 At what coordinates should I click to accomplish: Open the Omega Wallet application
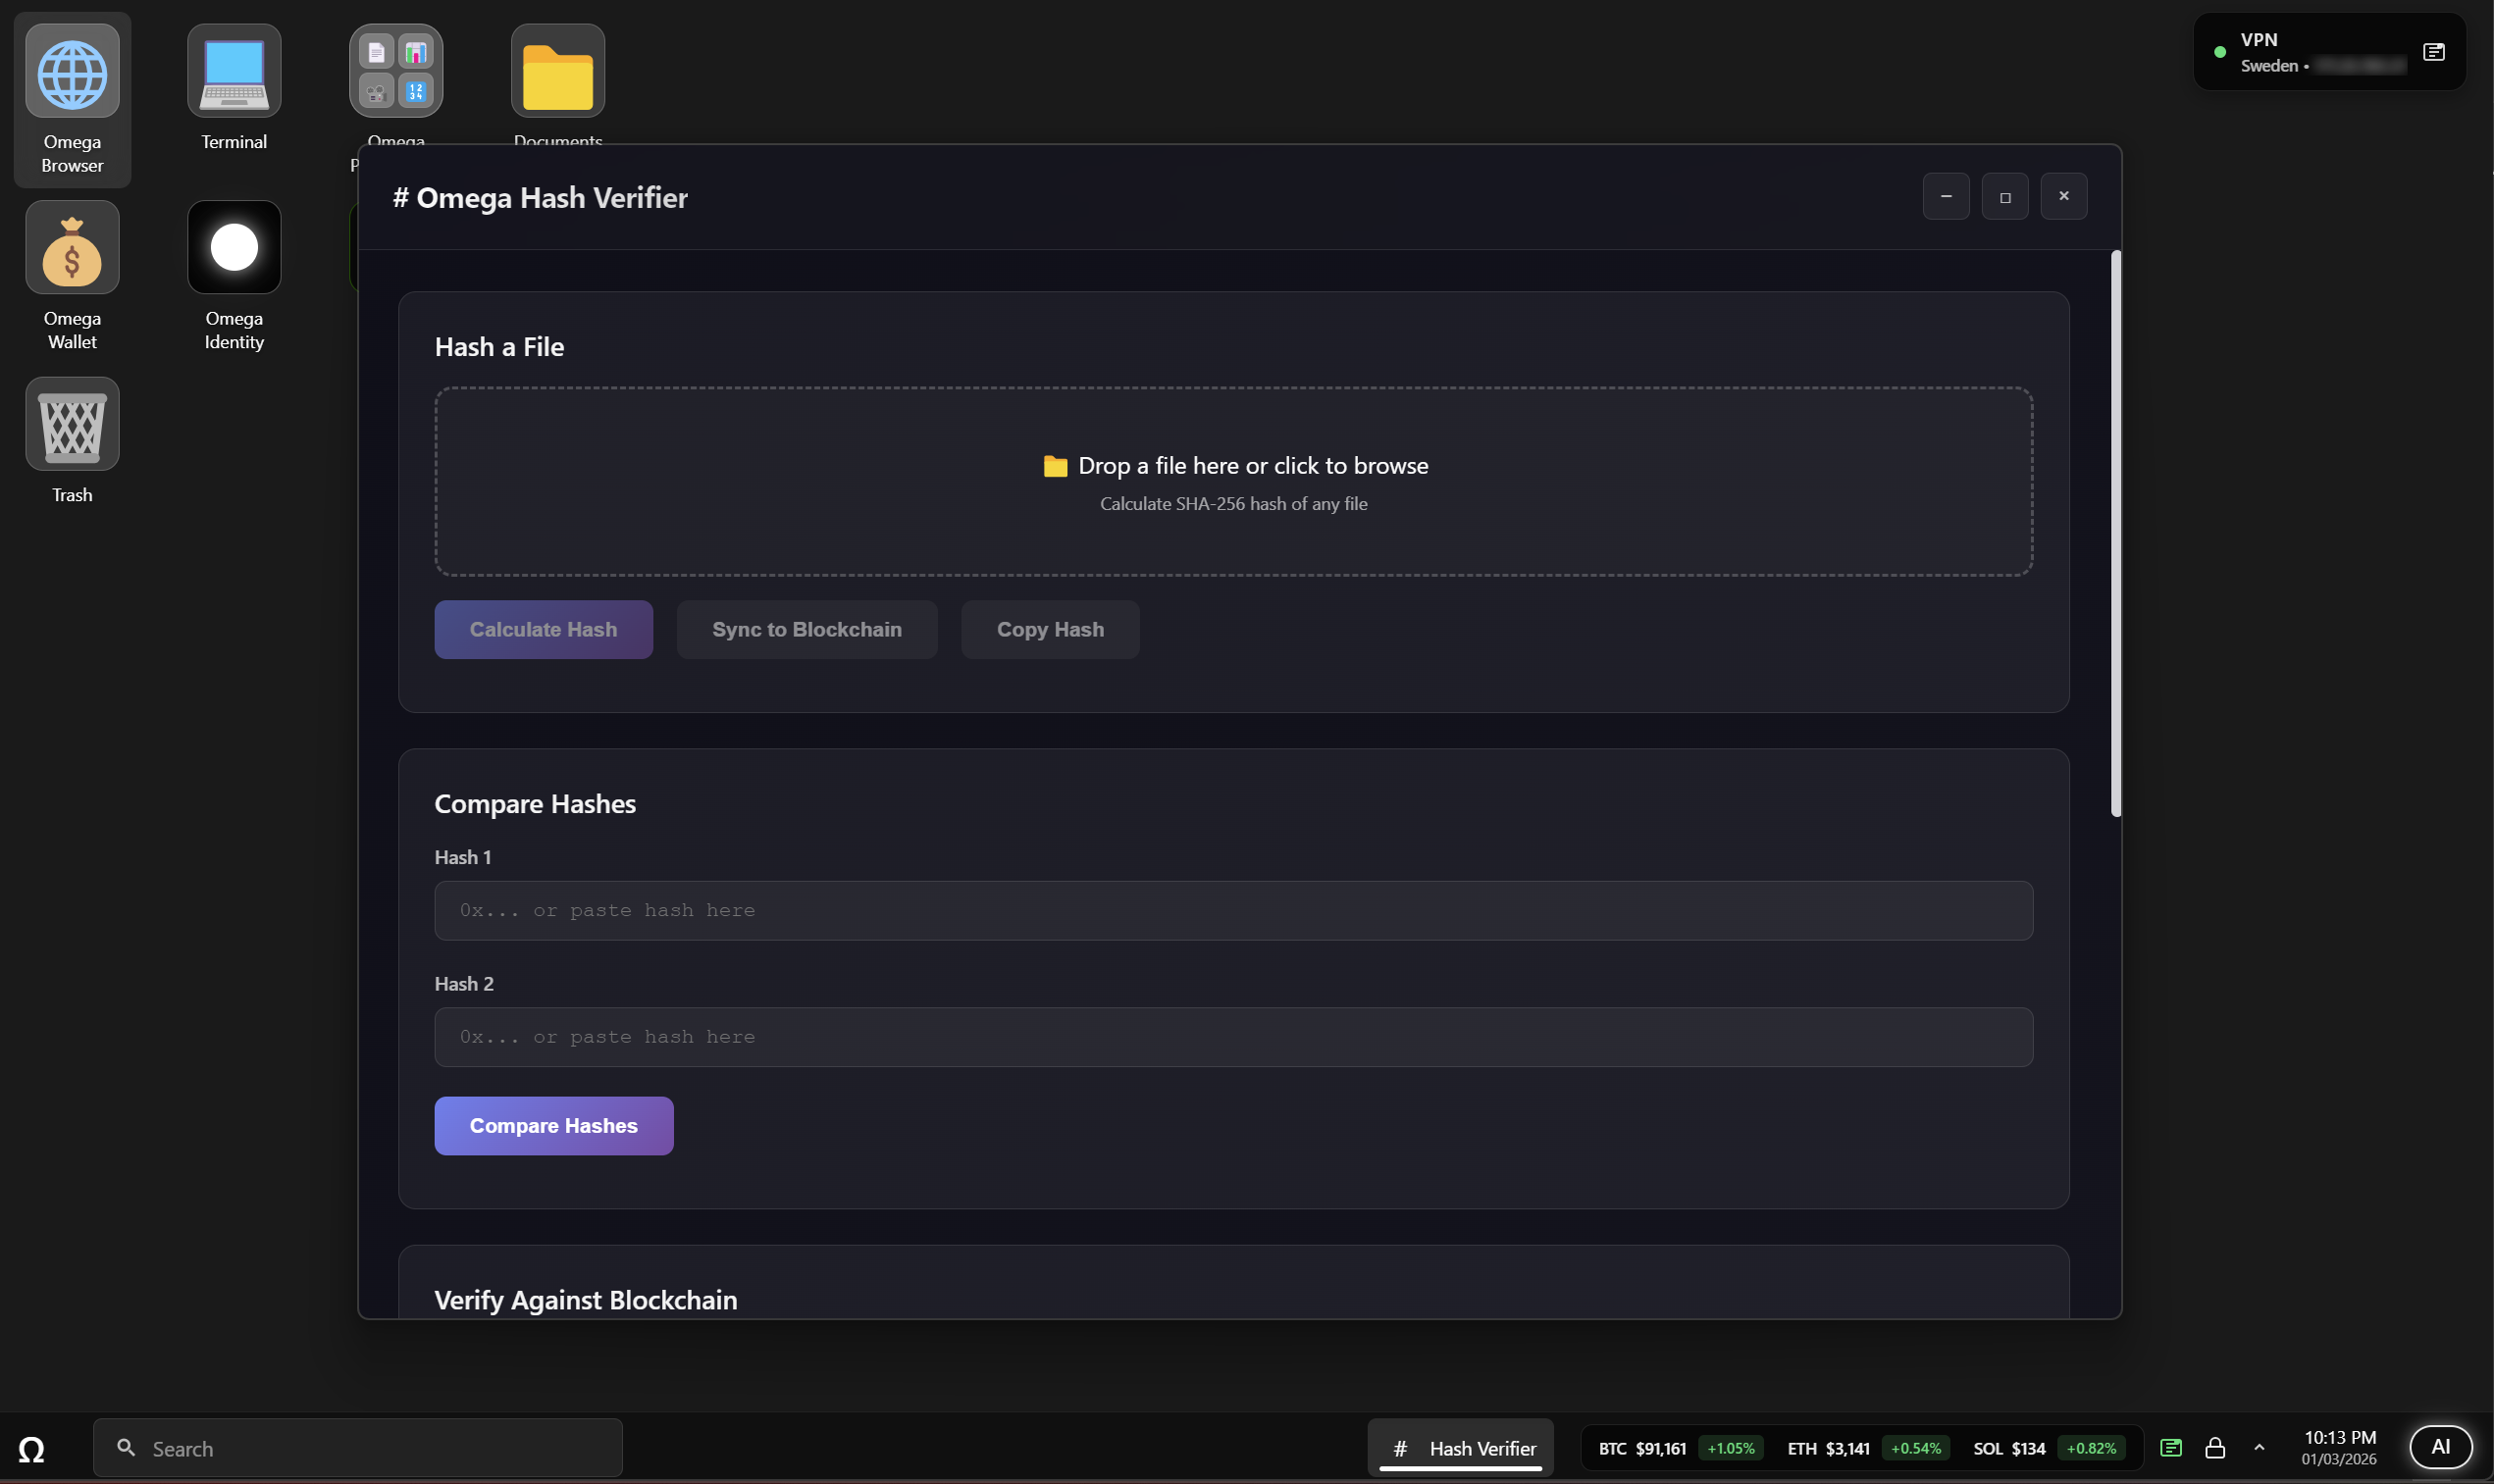pos(71,247)
